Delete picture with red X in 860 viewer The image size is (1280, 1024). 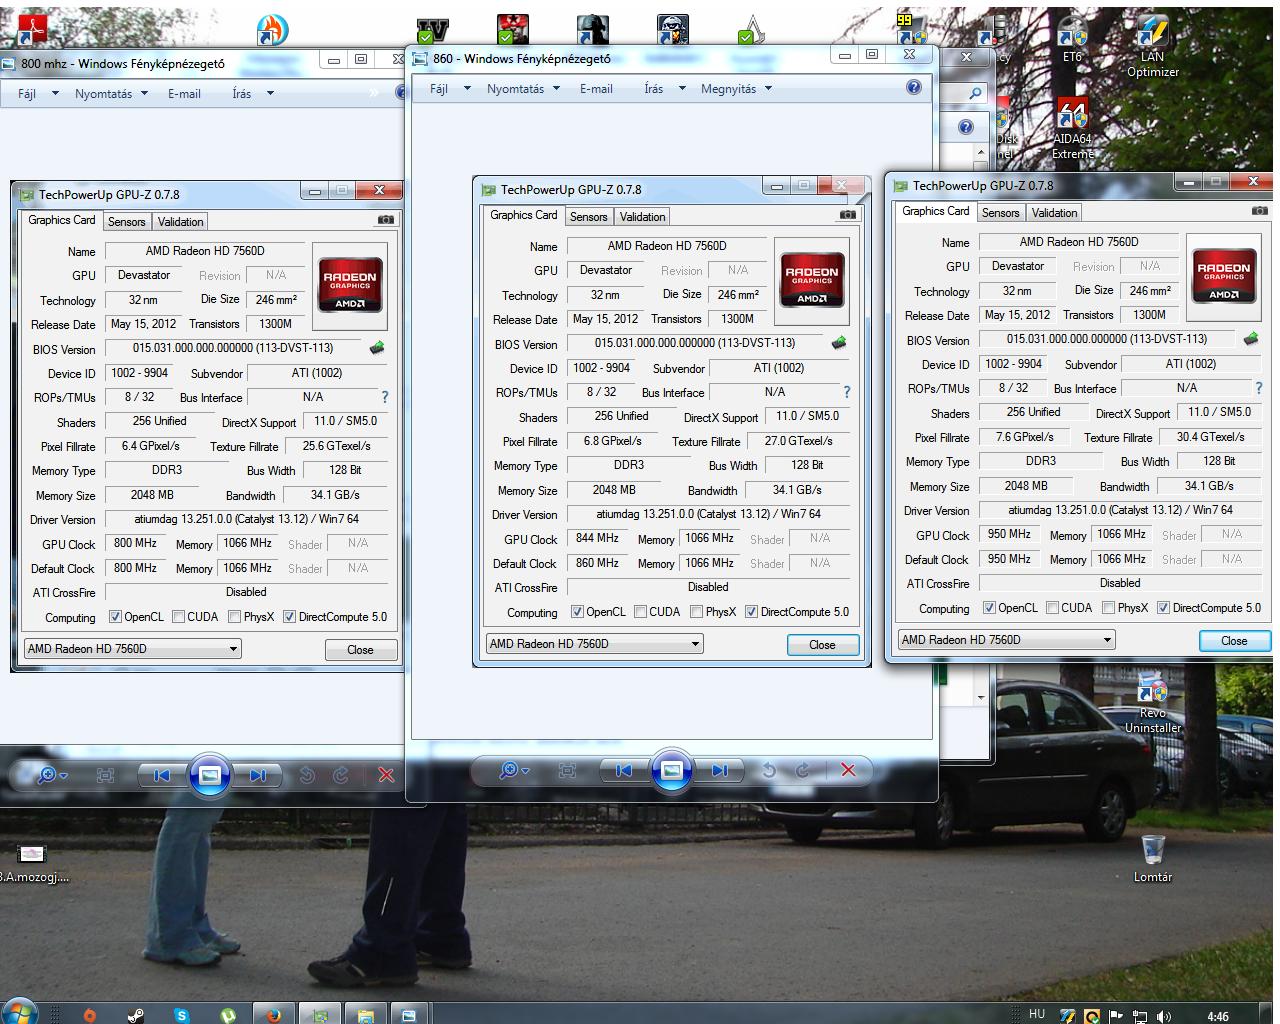(848, 770)
